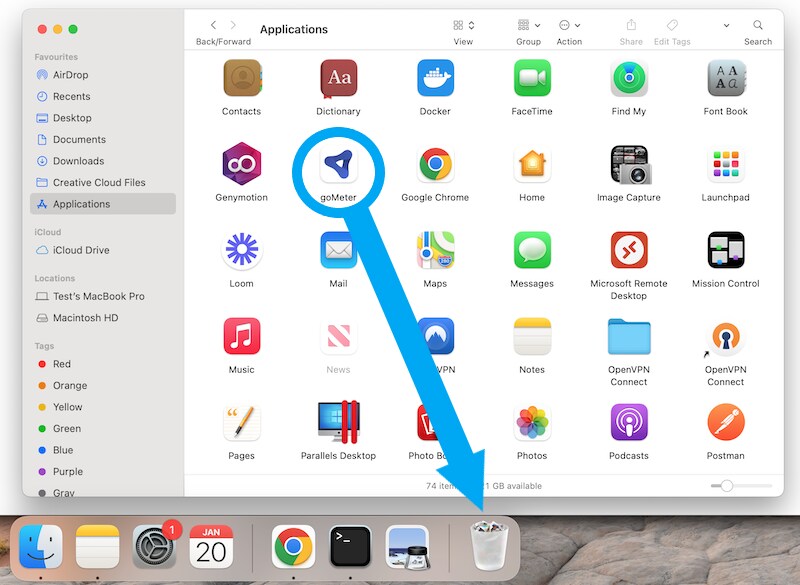Open the Action menu dropdown
Viewport: 800px width, 585px height.
(569, 25)
